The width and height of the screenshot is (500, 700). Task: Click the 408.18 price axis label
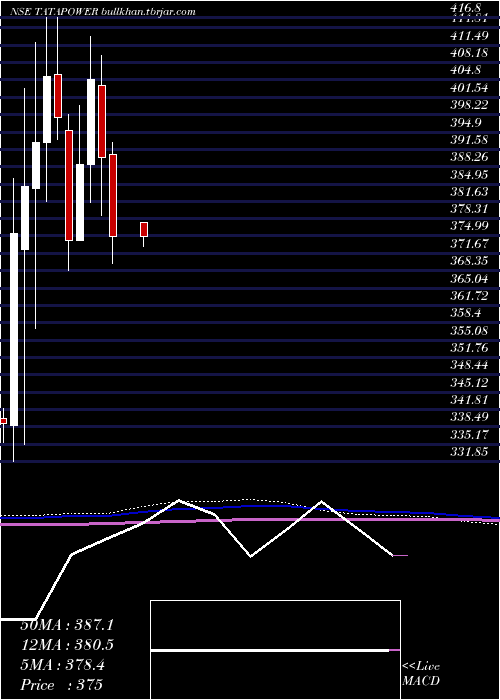469,54
